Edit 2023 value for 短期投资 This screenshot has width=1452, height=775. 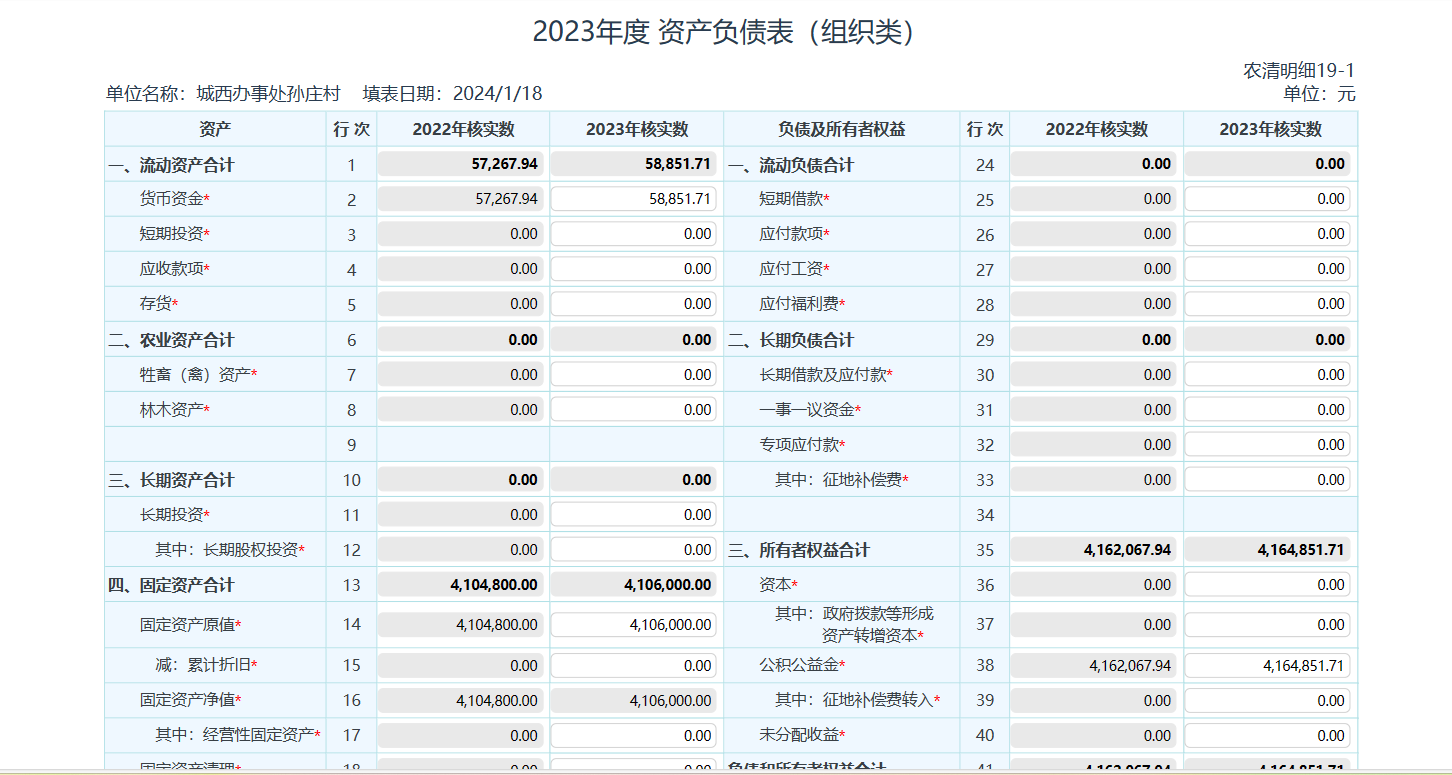coord(633,234)
